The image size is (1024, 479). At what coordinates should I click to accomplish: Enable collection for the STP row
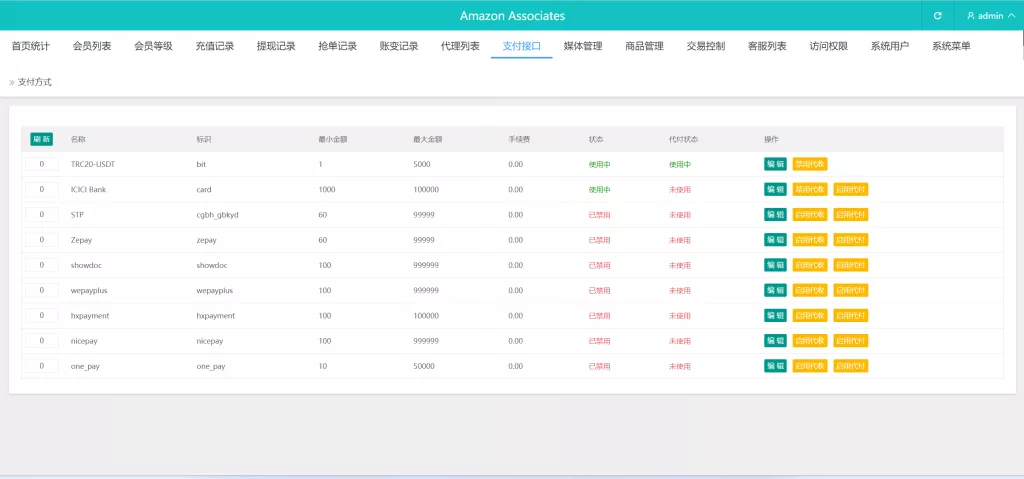[x=810, y=215]
